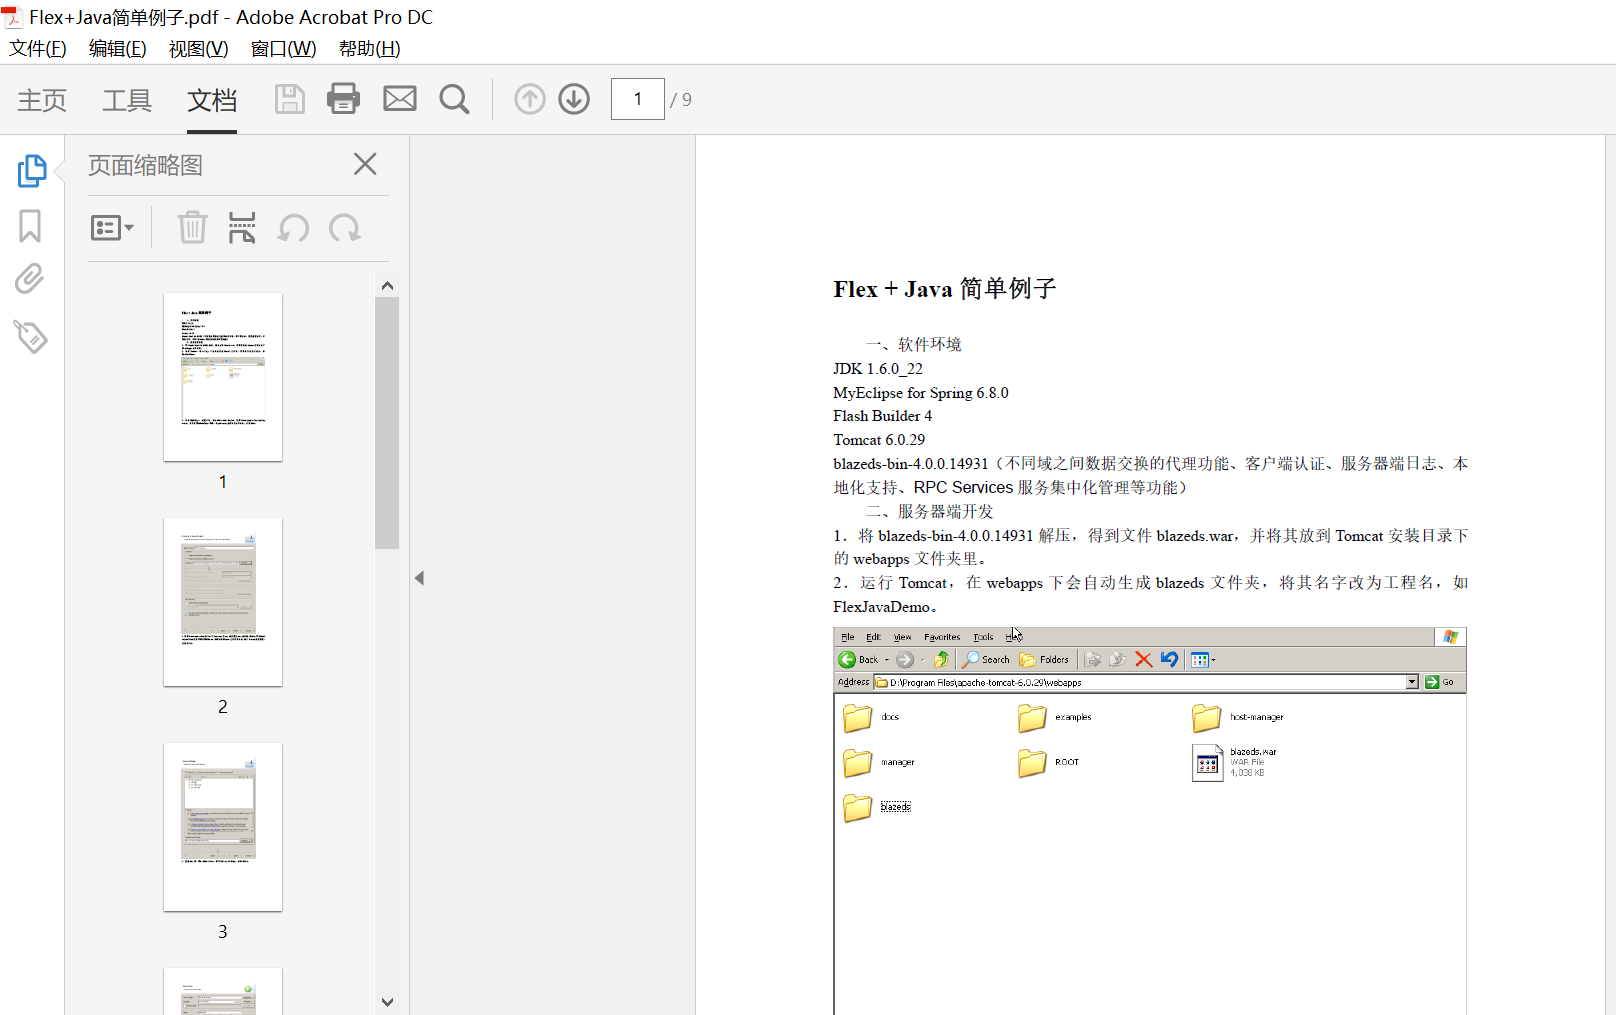Click the 'host-manager' folder in embedded image
Image resolution: width=1616 pixels, height=1015 pixels.
tap(1238, 717)
